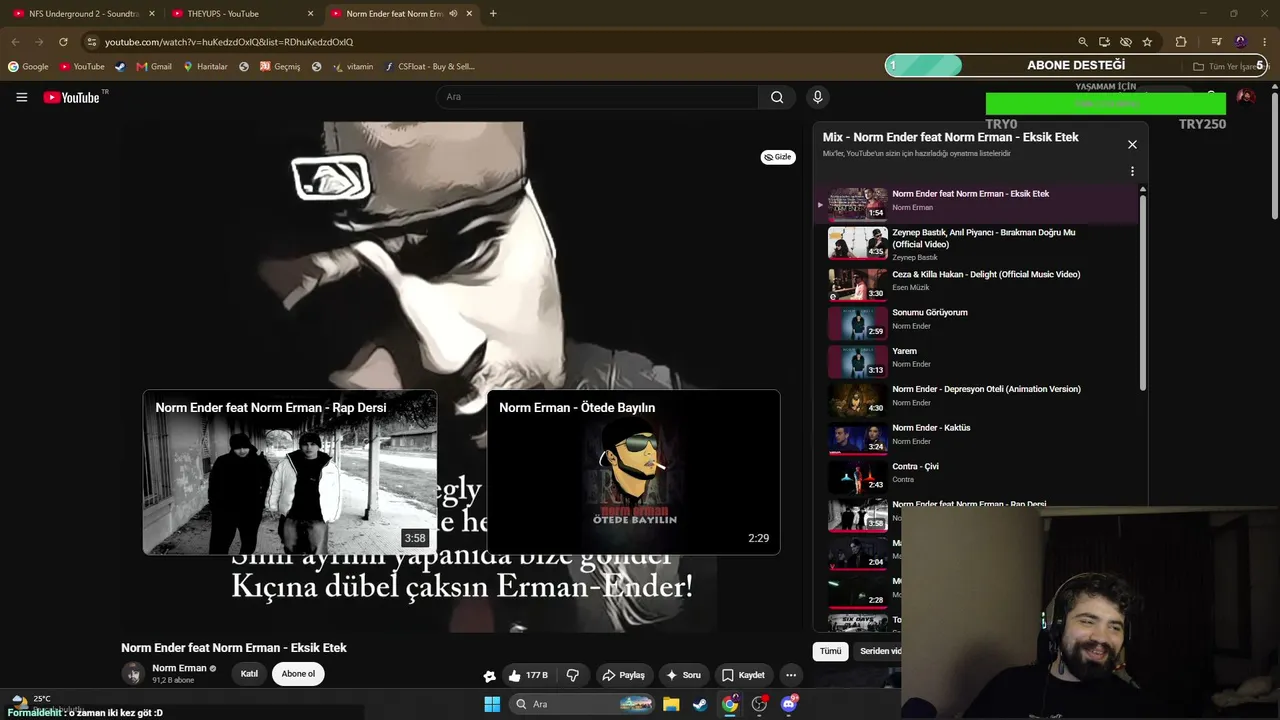Open Discord from the taskbar
1280x720 pixels.
pos(789,704)
